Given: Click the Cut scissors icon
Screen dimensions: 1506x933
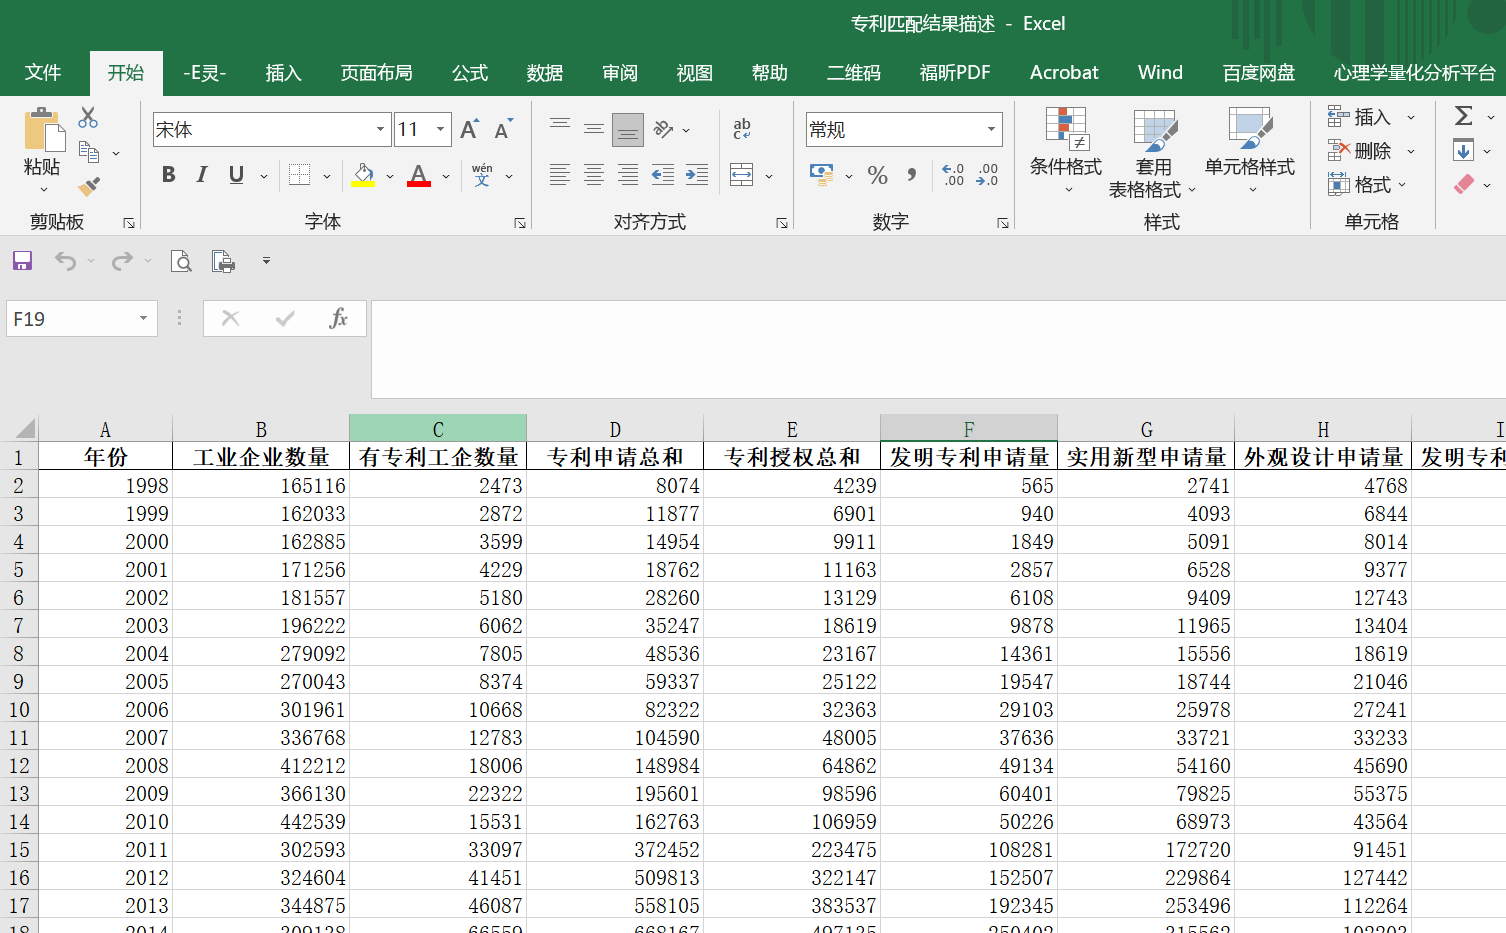Looking at the screenshot, I should pos(88,118).
